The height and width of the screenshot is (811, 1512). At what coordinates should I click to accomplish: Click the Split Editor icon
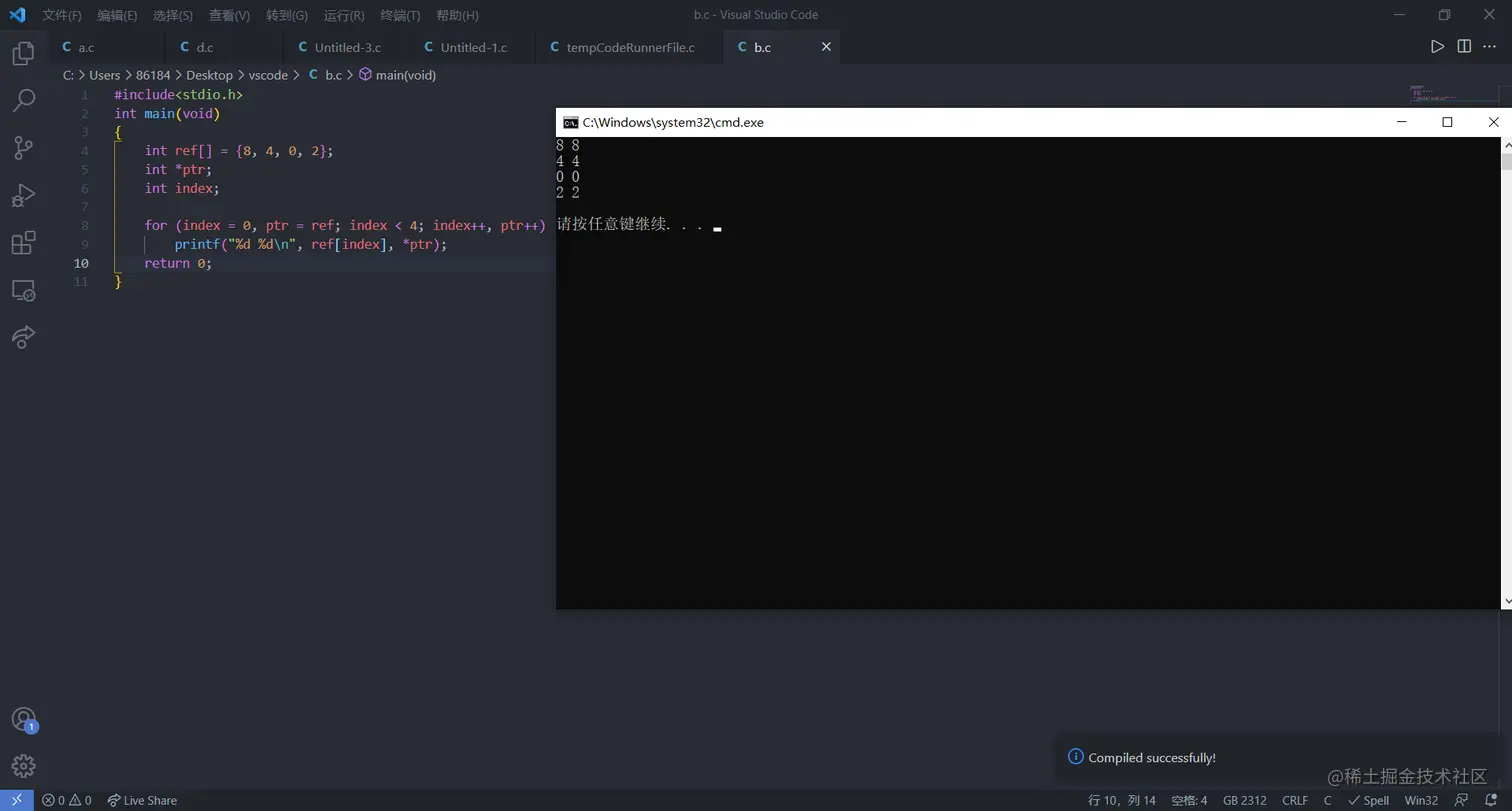1464,47
